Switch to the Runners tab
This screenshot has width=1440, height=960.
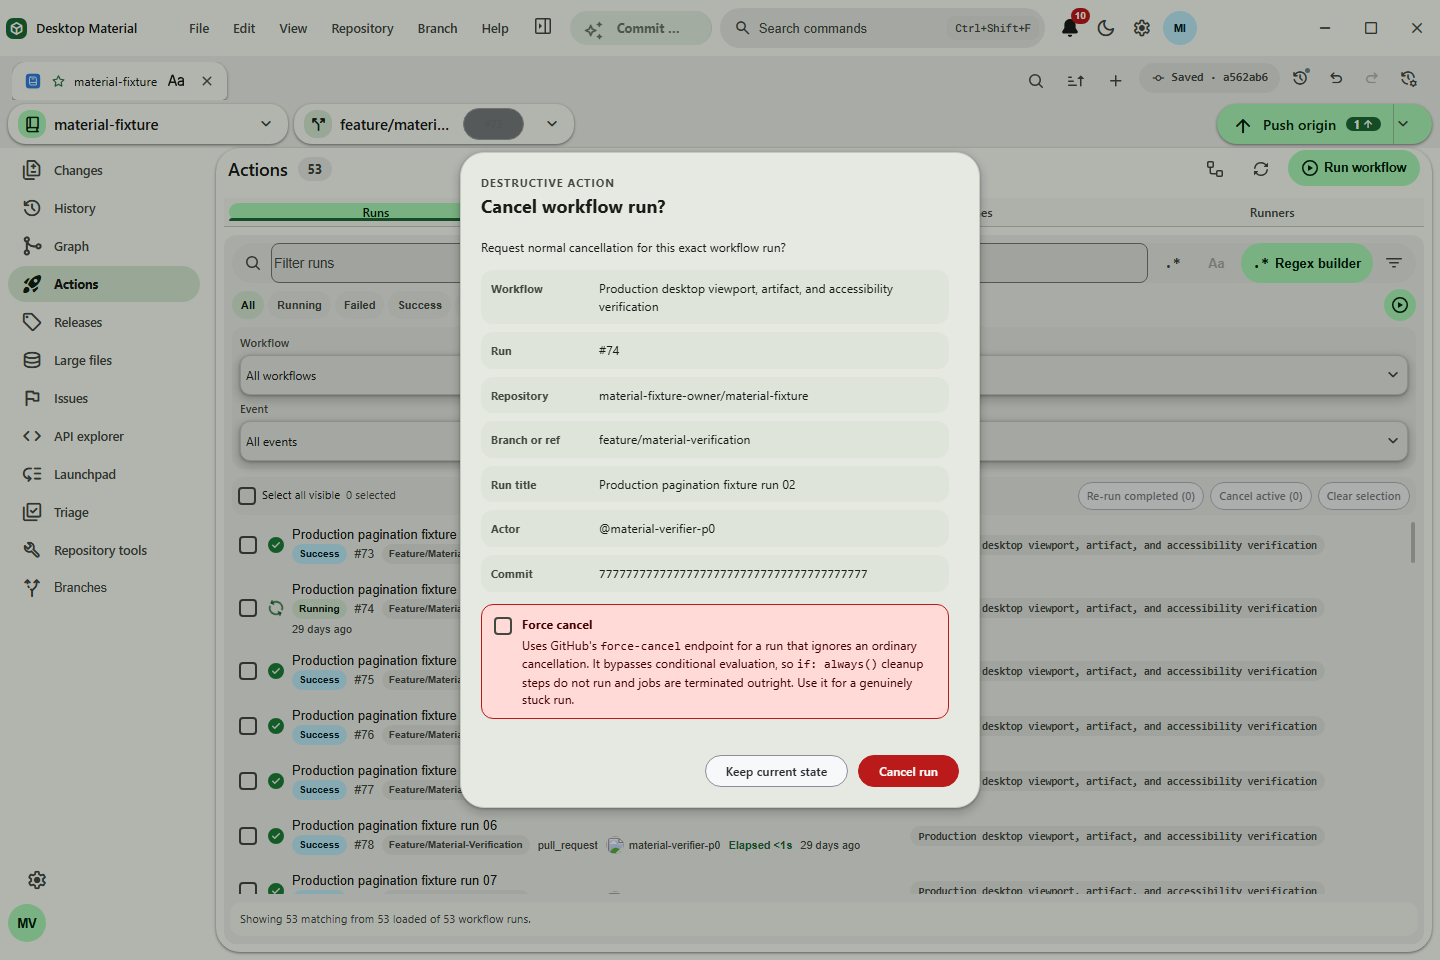point(1272,213)
